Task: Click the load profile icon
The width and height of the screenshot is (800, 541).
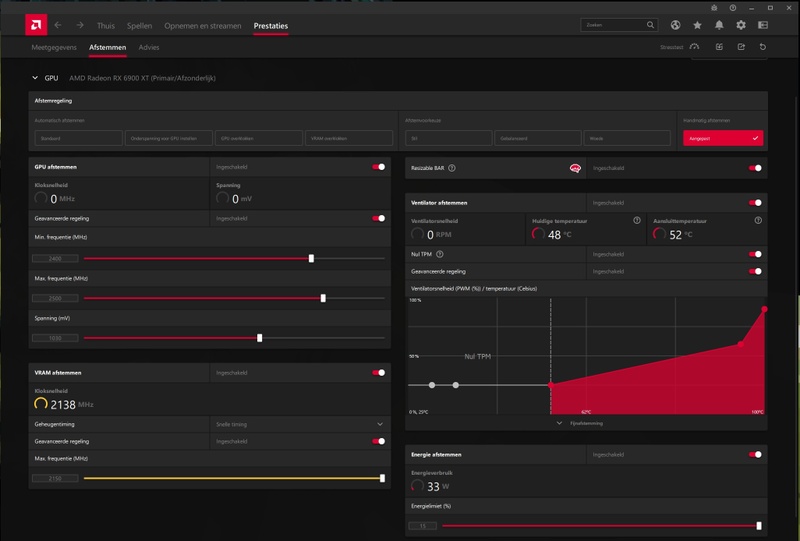Action: pyautogui.click(x=719, y=47)
